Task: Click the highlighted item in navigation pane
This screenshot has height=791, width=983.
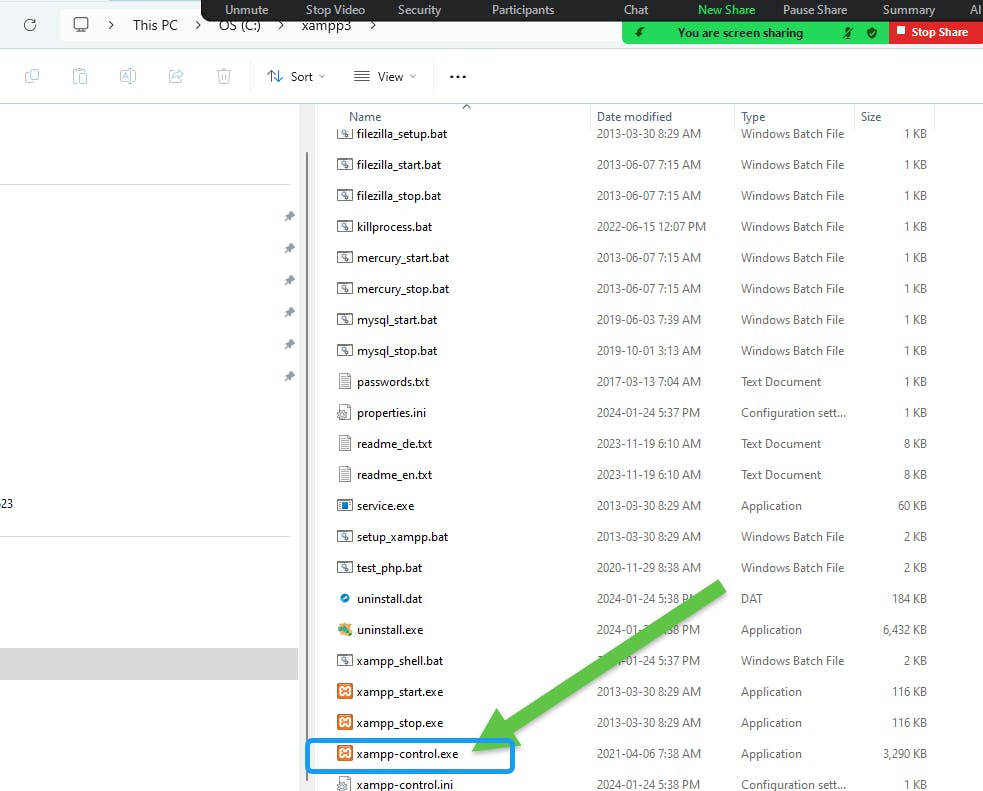Action: coord(149,664)
